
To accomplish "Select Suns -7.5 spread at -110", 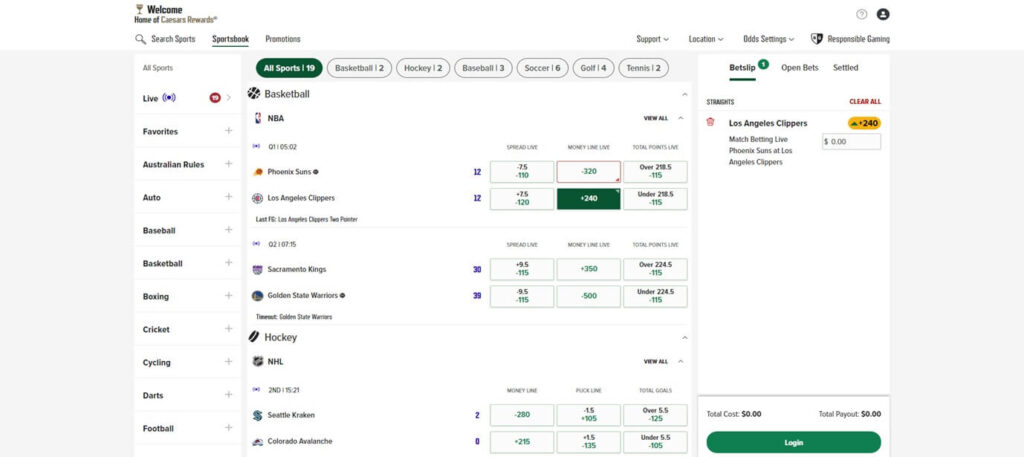I will (522, 172).
